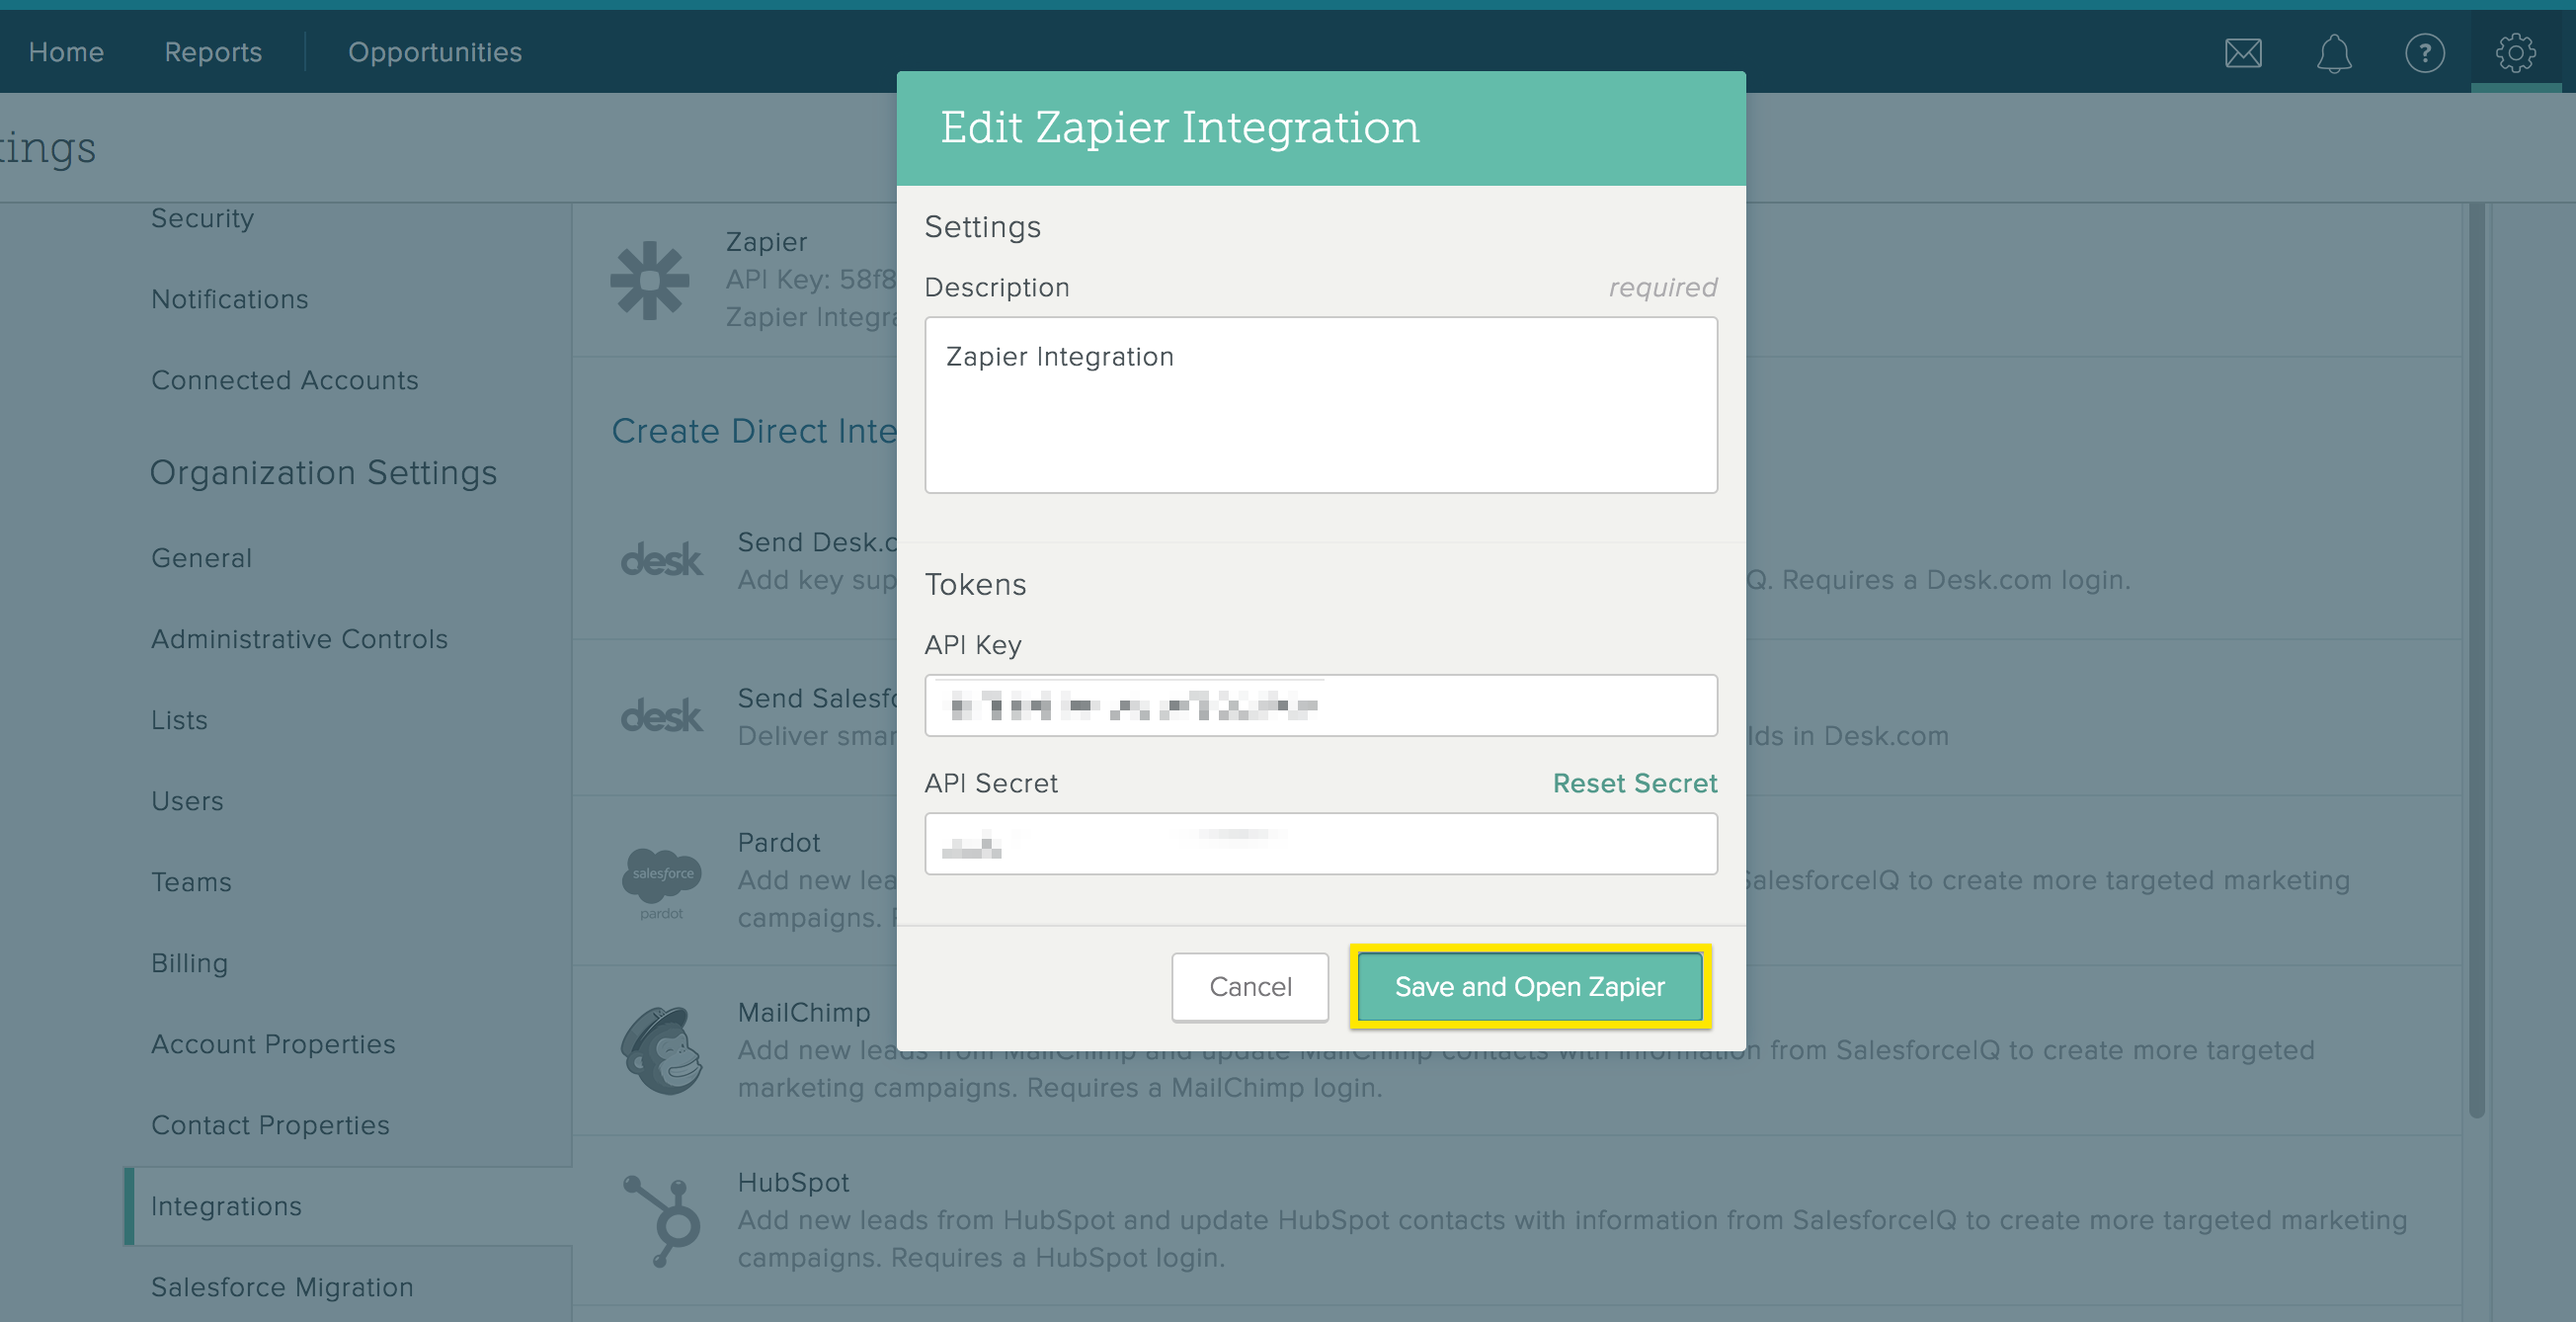The height and width of the screenshot is (1322, 2576).
Task: Click Save and Open Zapier button
Action: [x=1530, y=987]
